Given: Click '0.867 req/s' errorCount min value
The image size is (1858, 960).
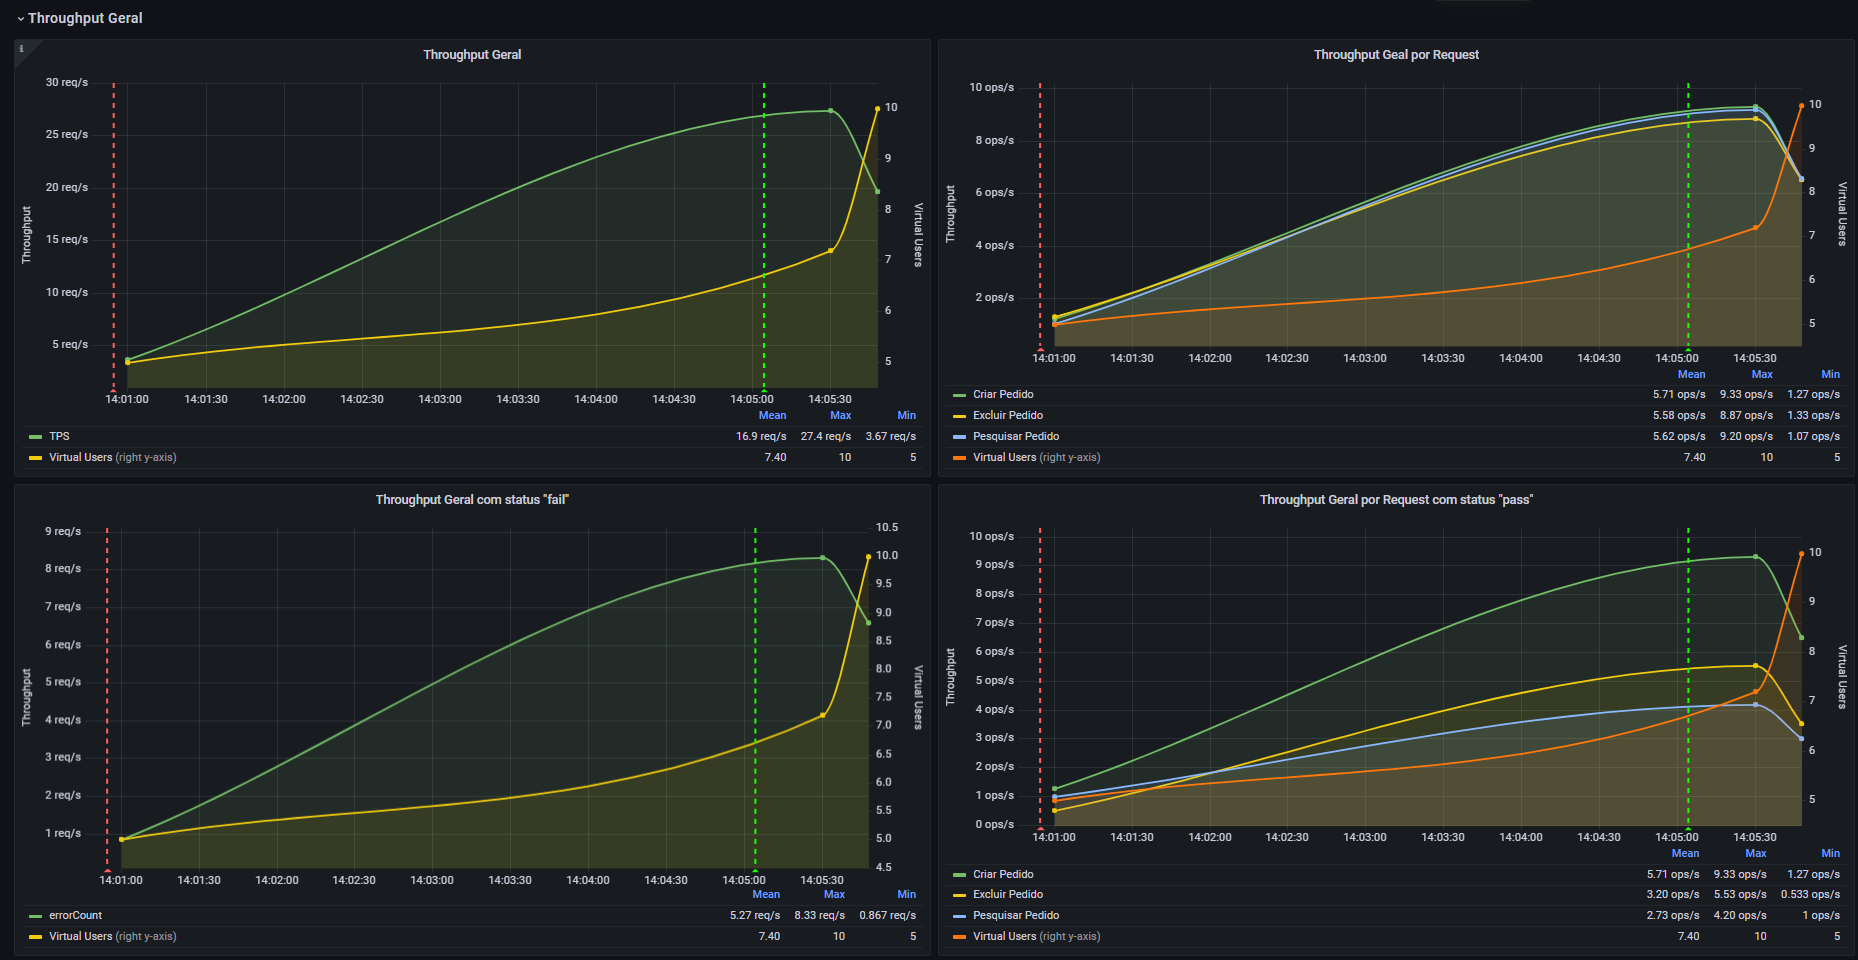Looking at the screenshot, I should click(x=887, y=915).
